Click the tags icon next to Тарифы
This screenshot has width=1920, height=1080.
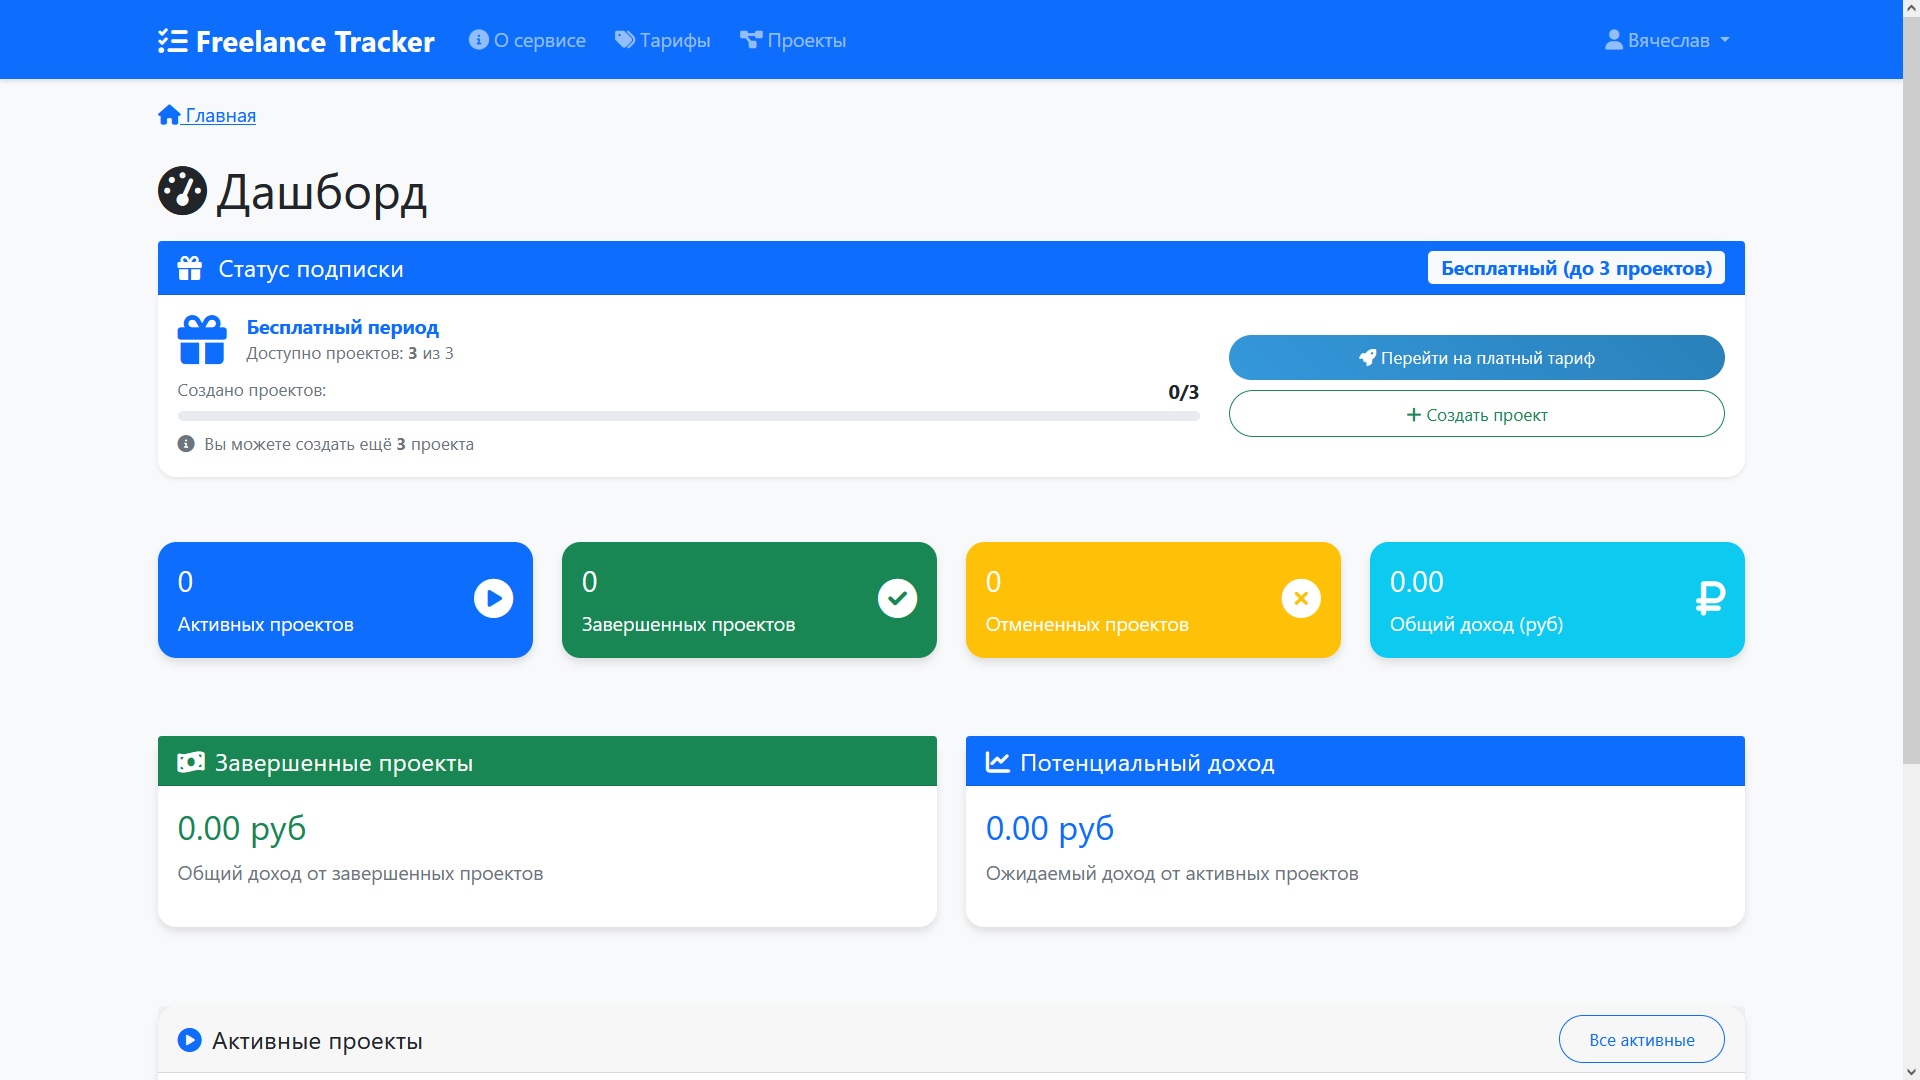pos(625,40)
